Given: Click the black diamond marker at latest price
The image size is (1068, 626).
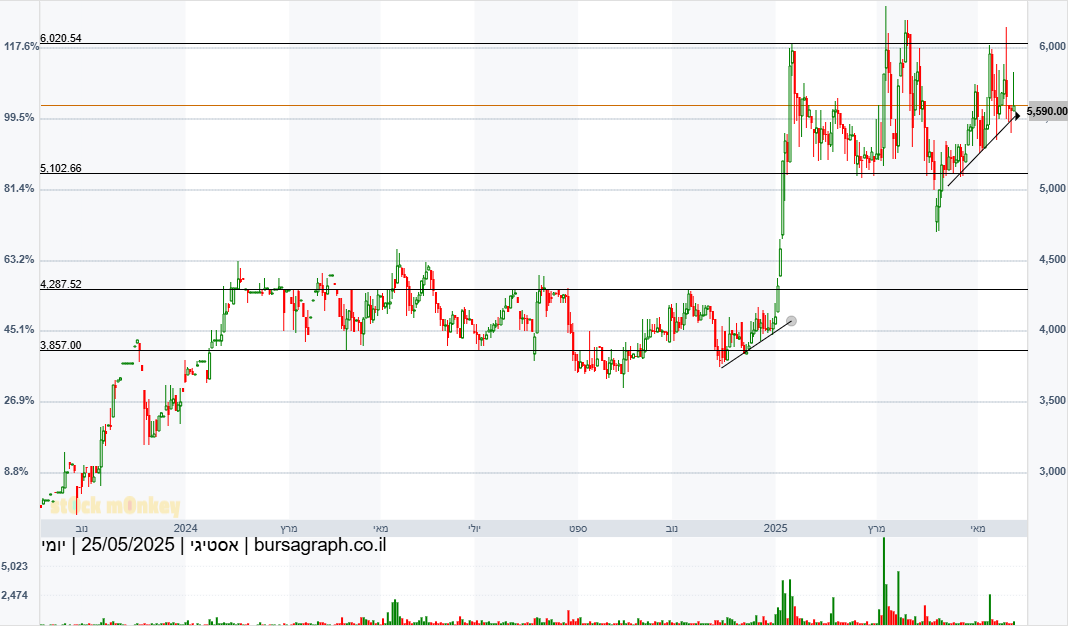Looking at the screenshot, I should pos(1017,115).
